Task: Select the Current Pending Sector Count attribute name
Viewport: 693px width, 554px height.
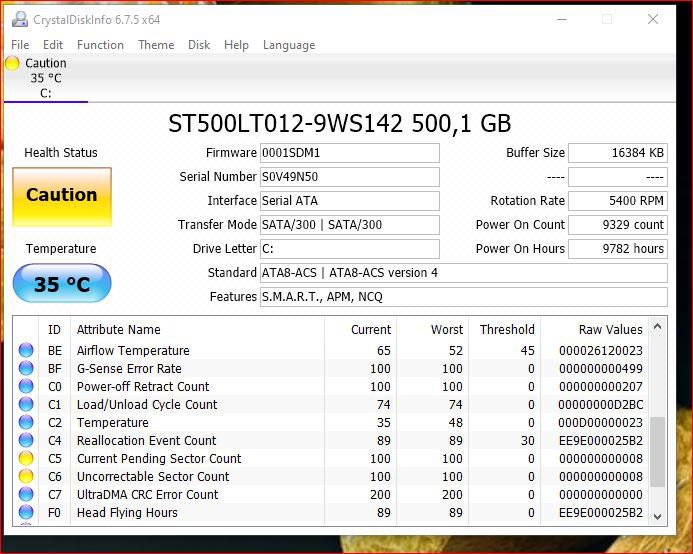Action: coord(159,459)
